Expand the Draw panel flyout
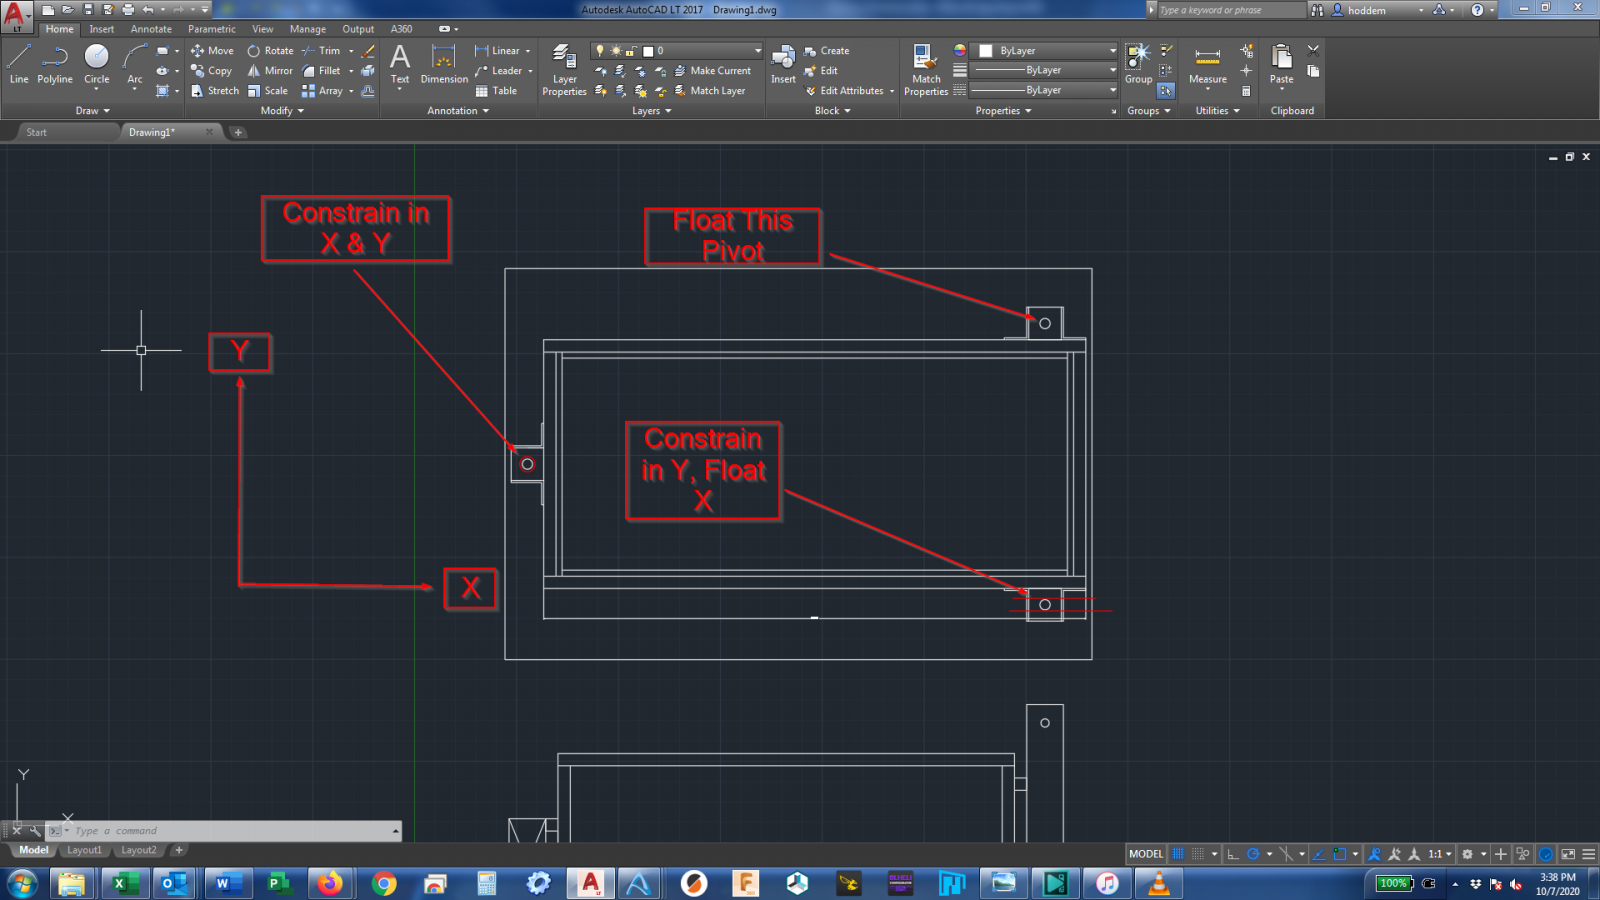The height and width of the screenshot is (900, 1600). 93,111
